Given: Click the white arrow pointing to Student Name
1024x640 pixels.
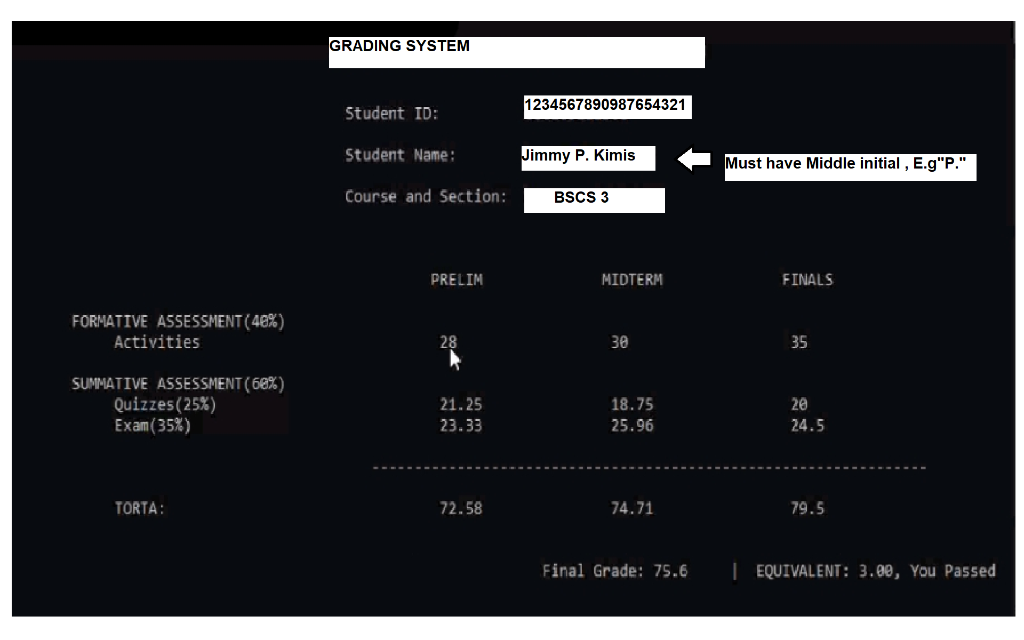Looking at the screenshot, I should [x=697, y=158].
